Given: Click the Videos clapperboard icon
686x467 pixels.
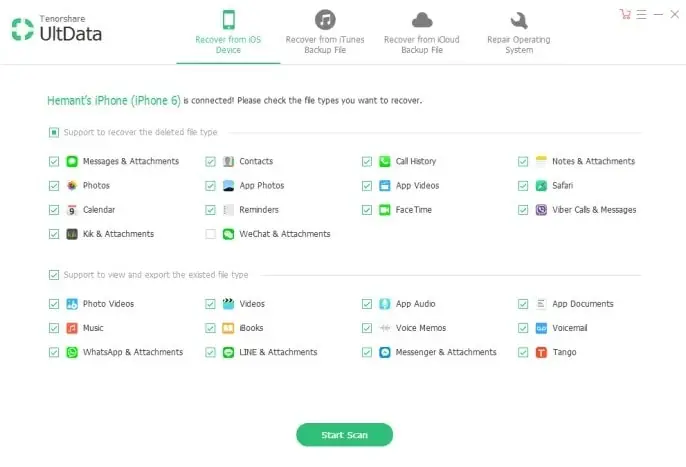Looking at the screenshot, I should pyautogui.click(x=228, y=304).
